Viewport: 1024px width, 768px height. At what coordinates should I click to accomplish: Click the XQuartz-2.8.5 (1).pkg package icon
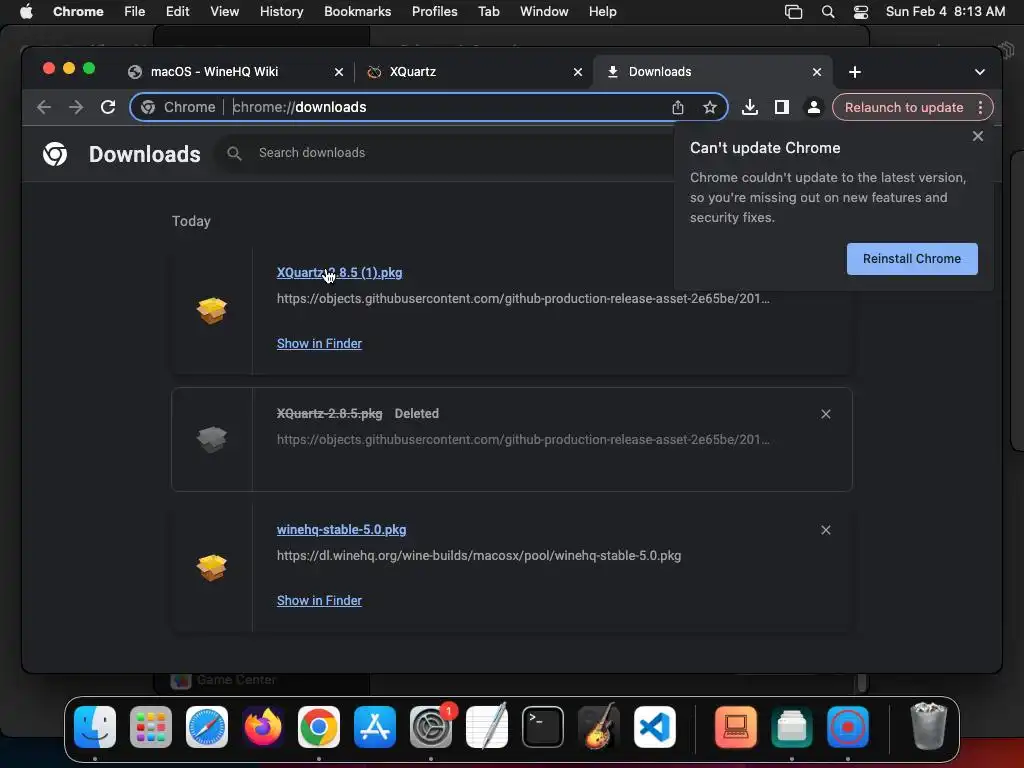coord(212,311)
